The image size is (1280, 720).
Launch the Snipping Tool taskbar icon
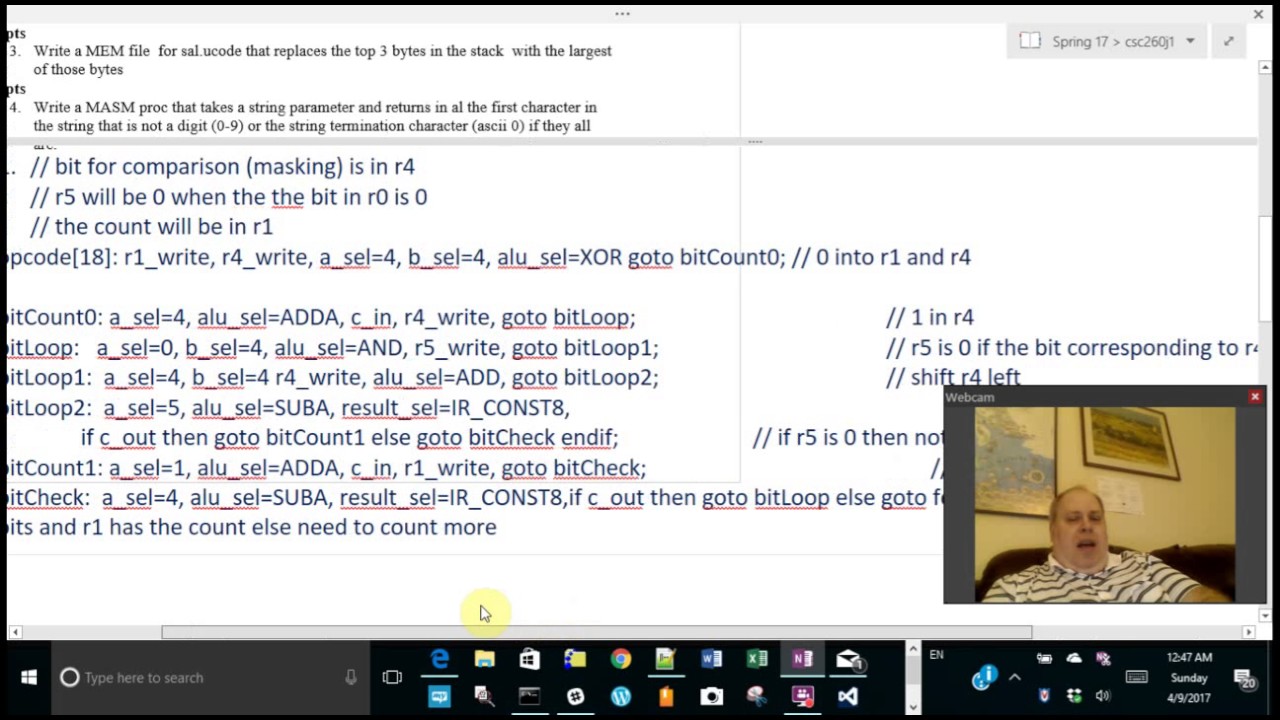click(x=757, y=696)
